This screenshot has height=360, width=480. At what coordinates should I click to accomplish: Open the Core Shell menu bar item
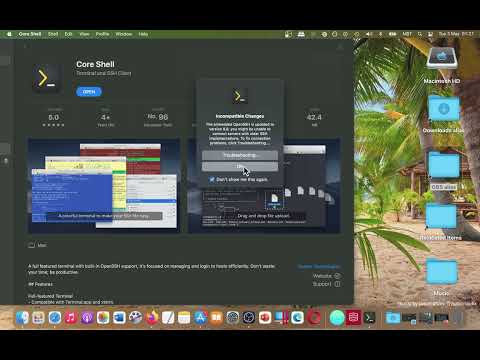pos(30,34)
